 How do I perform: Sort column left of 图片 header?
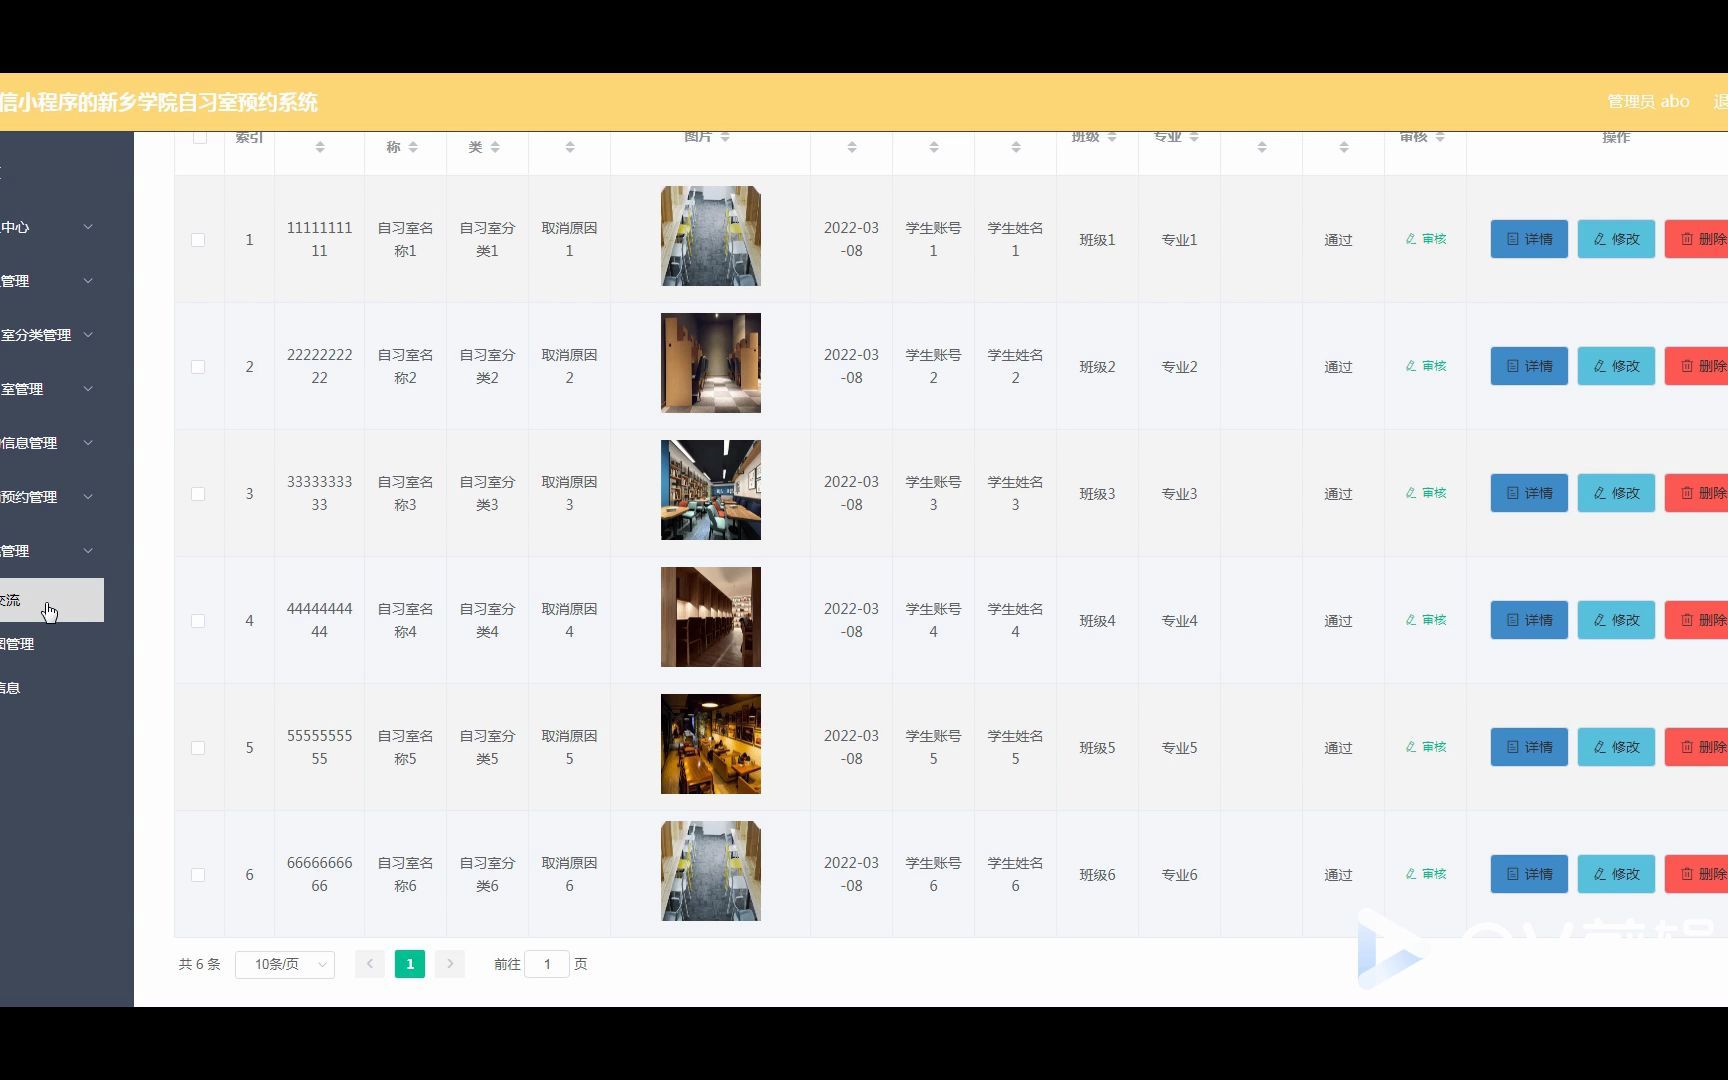(x=570, y=147)
